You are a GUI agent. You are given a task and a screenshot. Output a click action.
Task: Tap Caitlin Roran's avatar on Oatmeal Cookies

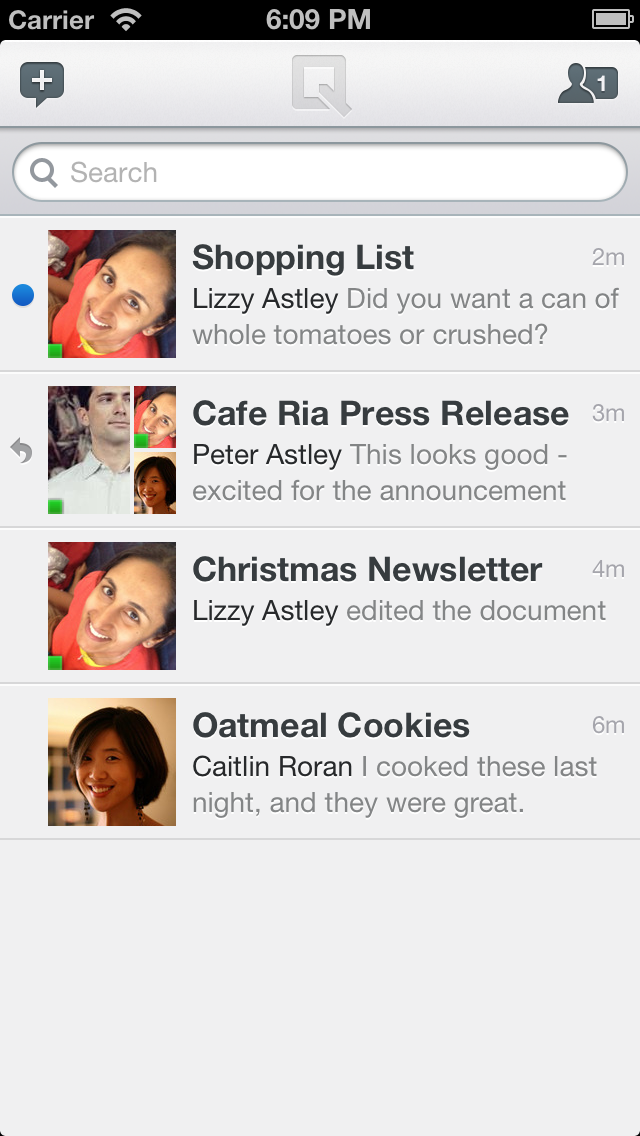(112, 762)
